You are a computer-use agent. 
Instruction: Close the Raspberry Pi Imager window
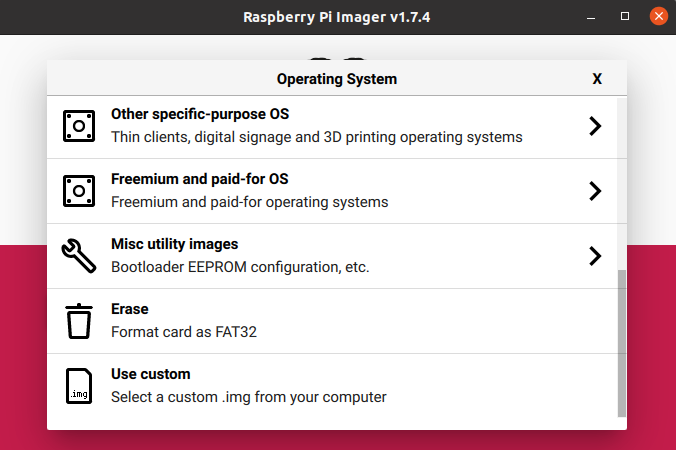656,17
